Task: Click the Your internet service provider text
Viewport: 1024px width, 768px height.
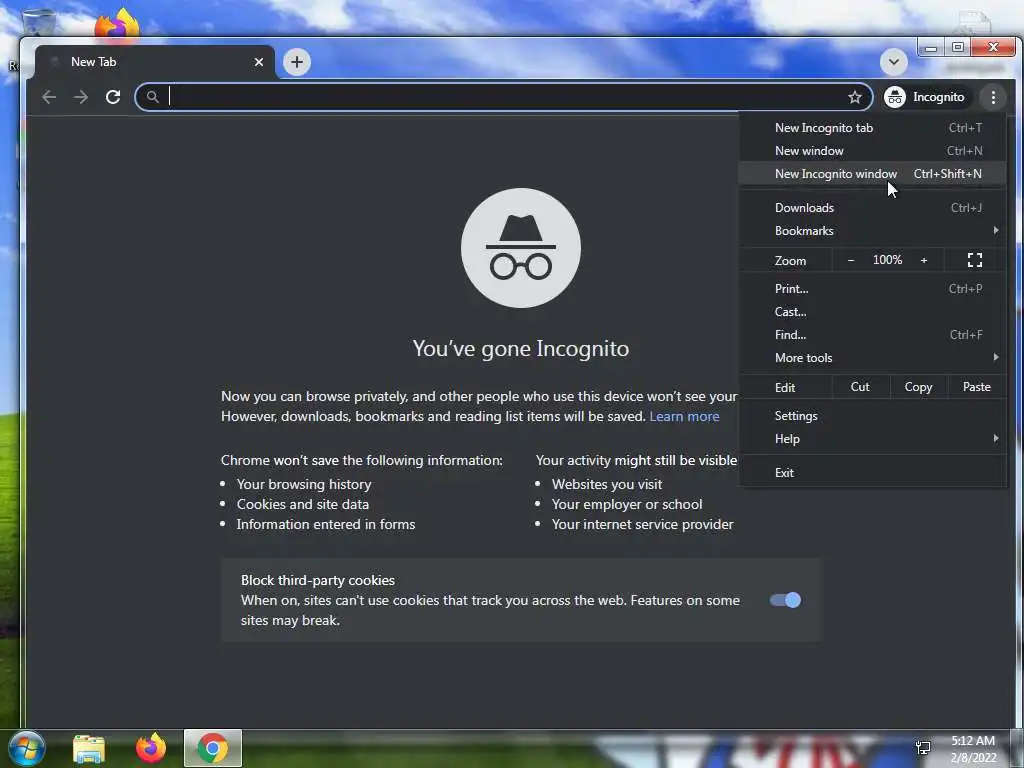Action: (643, 524)
